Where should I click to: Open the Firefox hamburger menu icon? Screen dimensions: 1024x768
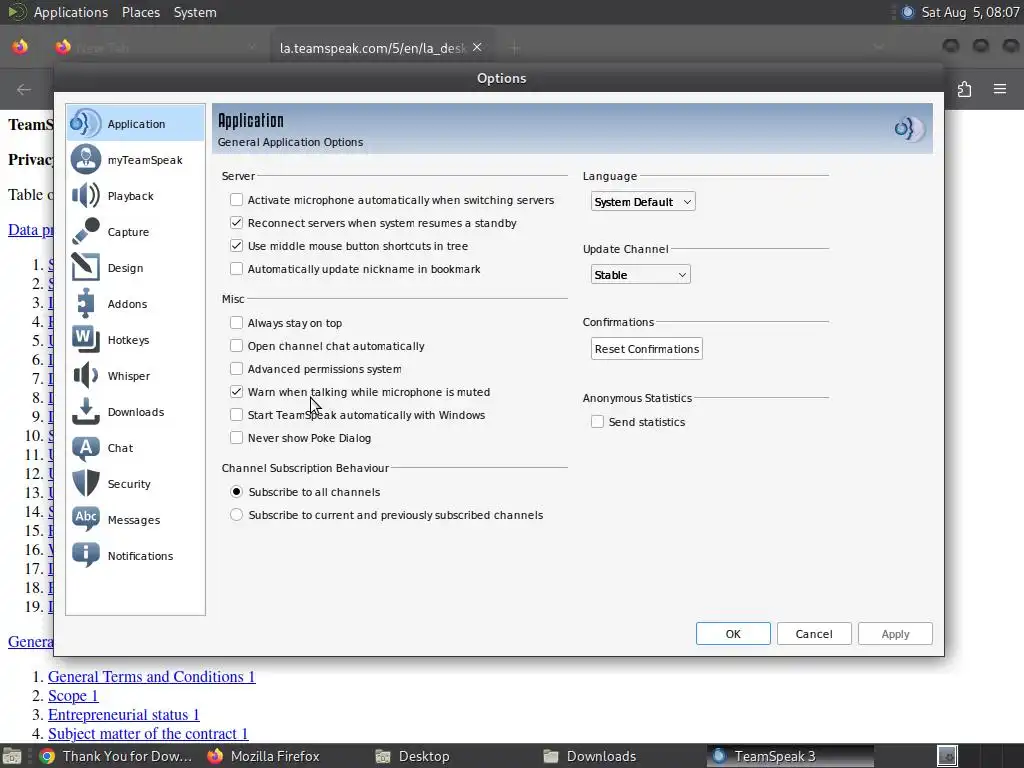1000,89
